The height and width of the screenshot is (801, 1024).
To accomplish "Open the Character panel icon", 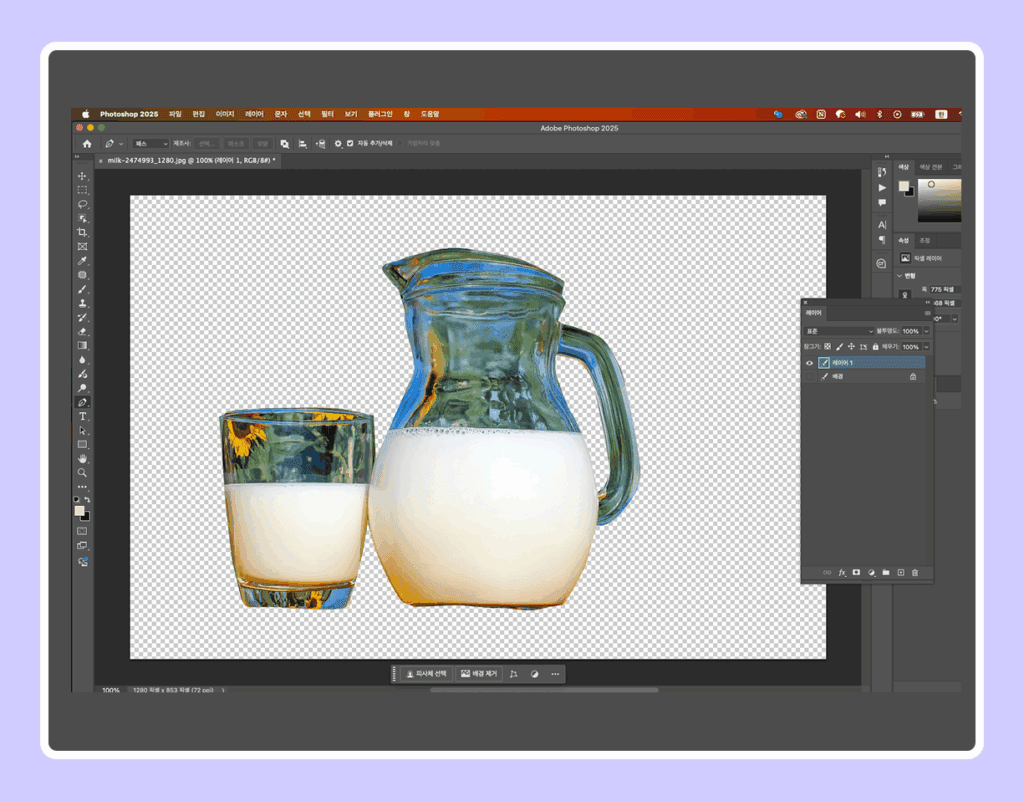I will [882, 225].
